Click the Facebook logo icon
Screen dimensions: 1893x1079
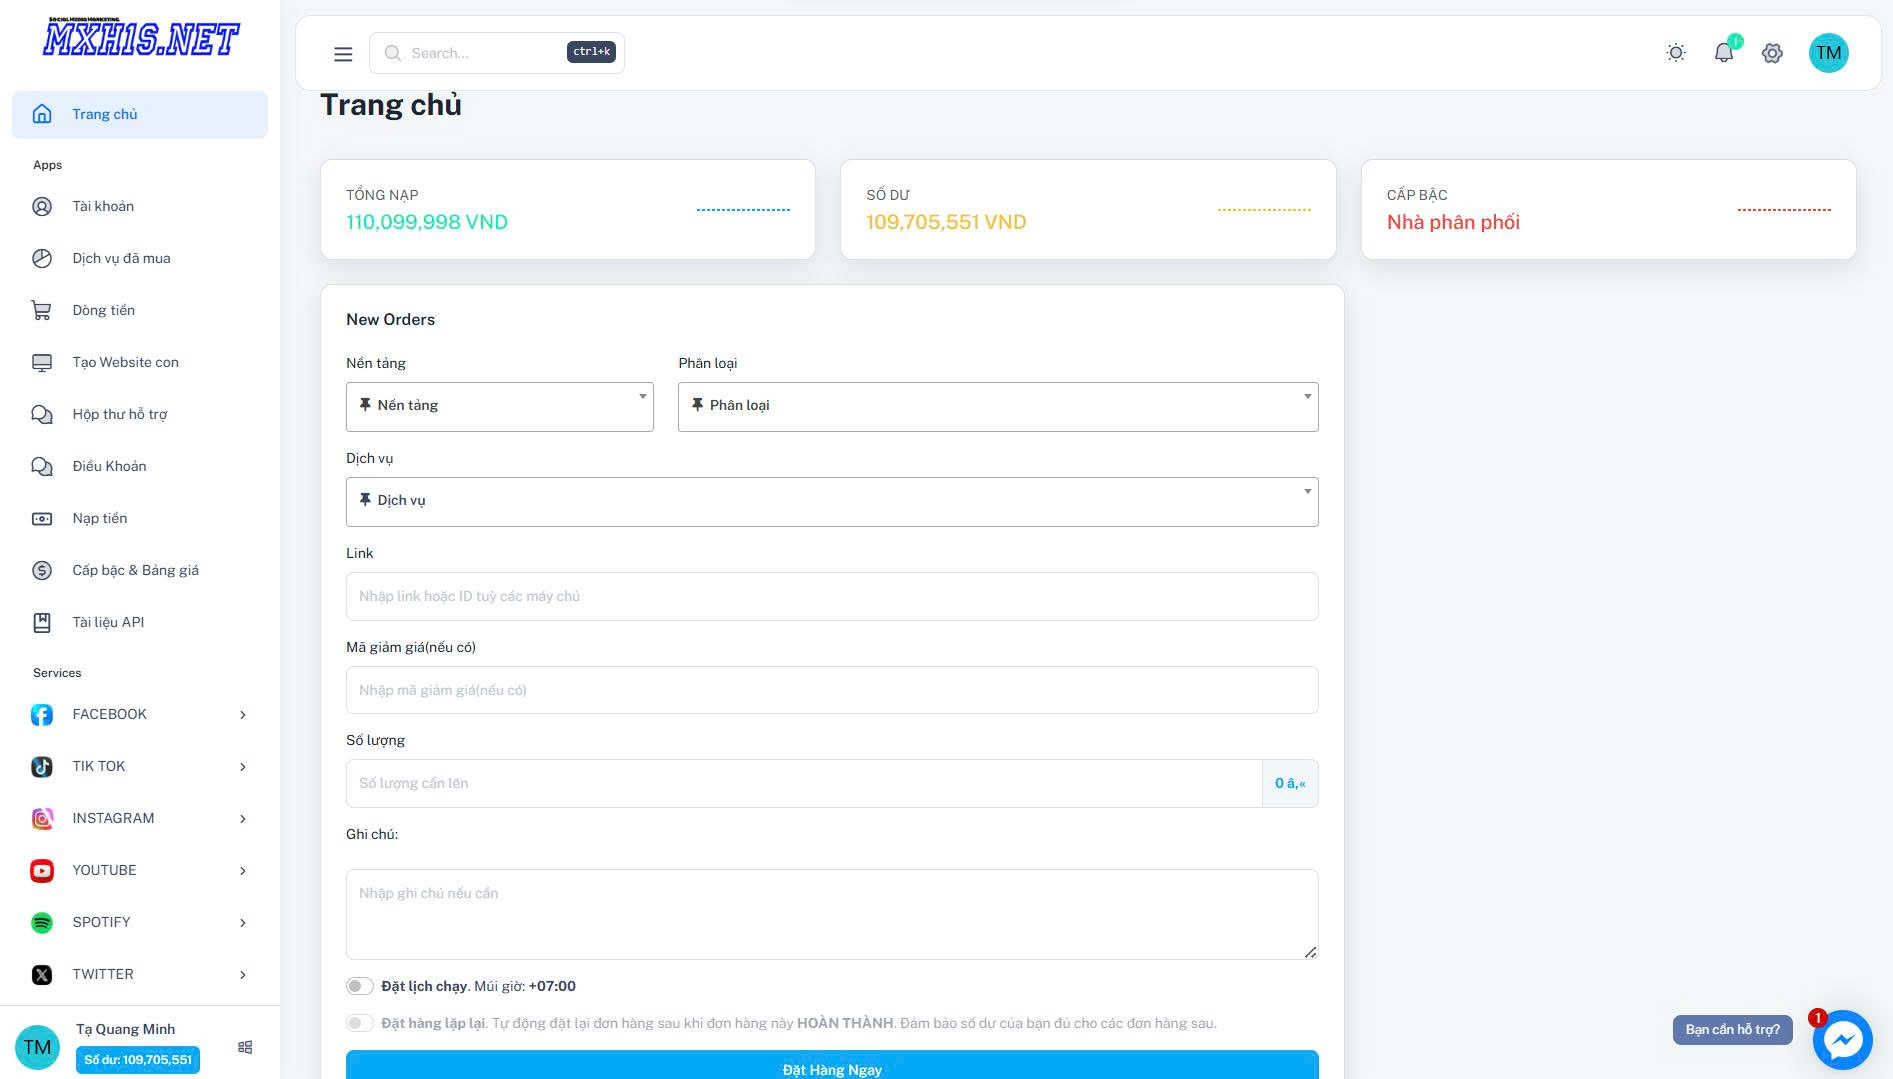tap(42, 714)
